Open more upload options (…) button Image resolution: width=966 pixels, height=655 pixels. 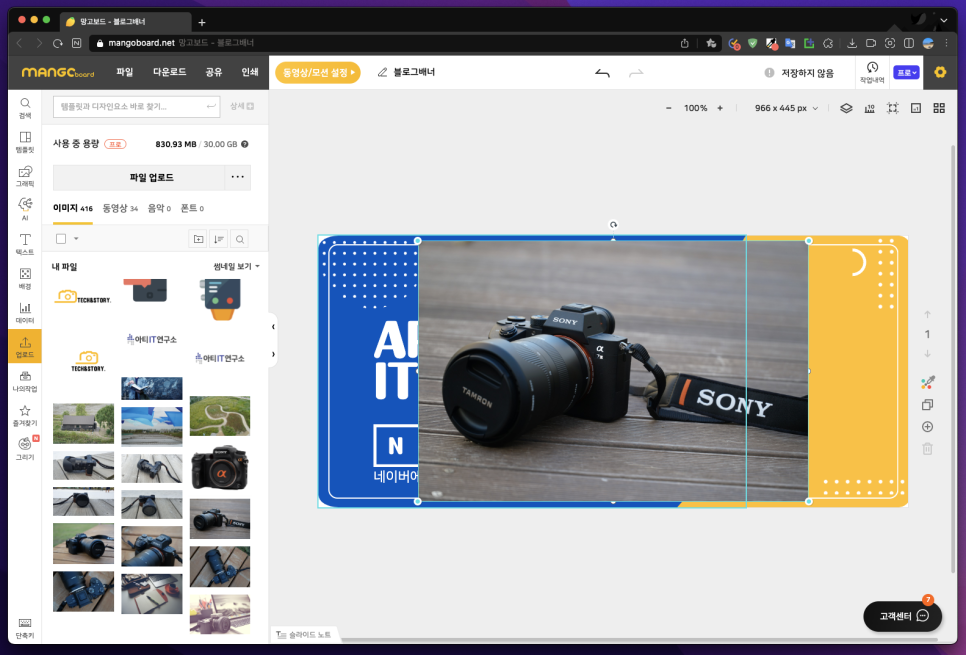click(238, 177)
